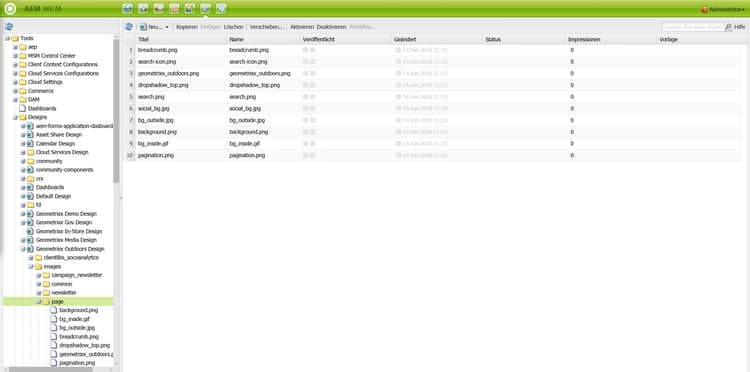Sort by the Geändert column header
This screenshot has width=750, height=372.
438,39
